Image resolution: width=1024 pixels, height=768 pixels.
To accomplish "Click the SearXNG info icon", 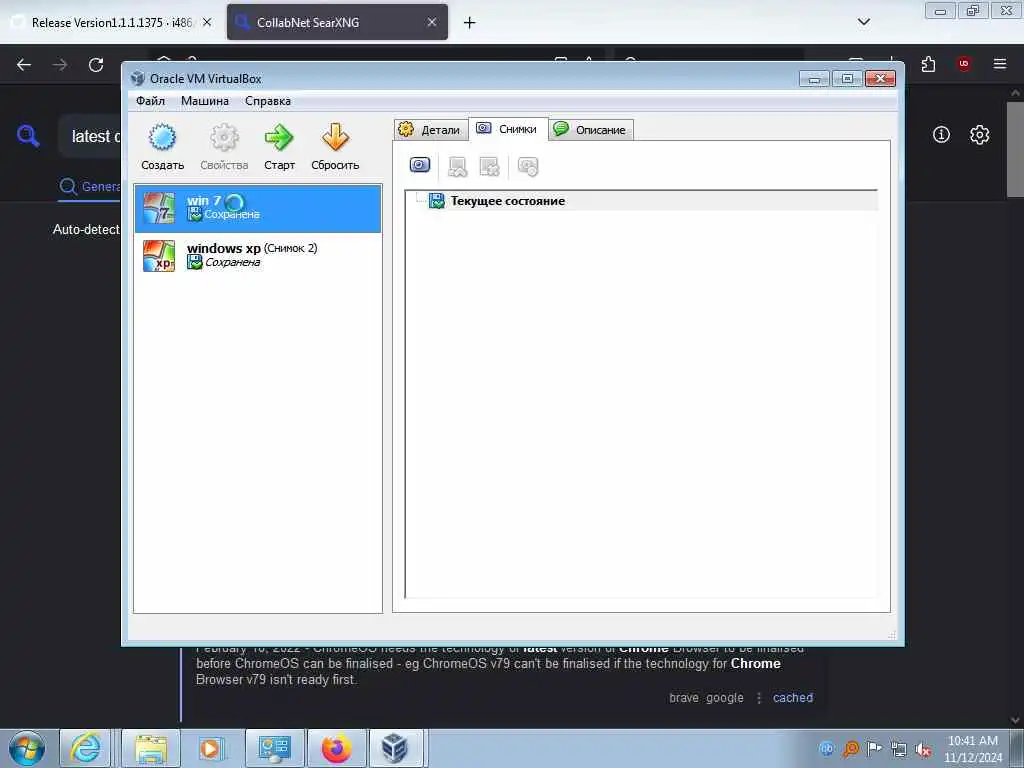I will pos(941,135).
